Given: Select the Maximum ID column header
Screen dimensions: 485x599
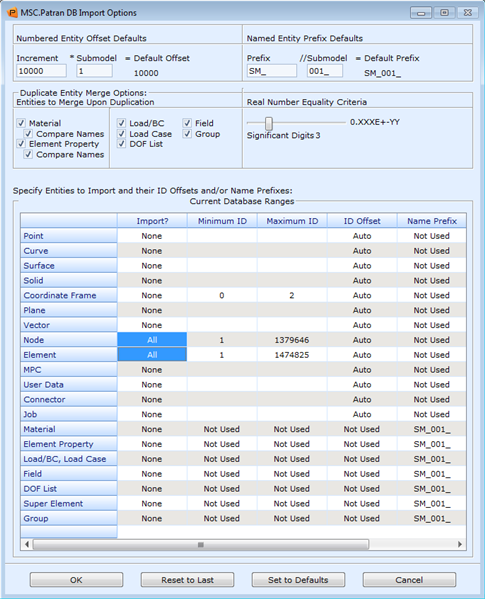Looking at the screenshot, I should point(292,221).
